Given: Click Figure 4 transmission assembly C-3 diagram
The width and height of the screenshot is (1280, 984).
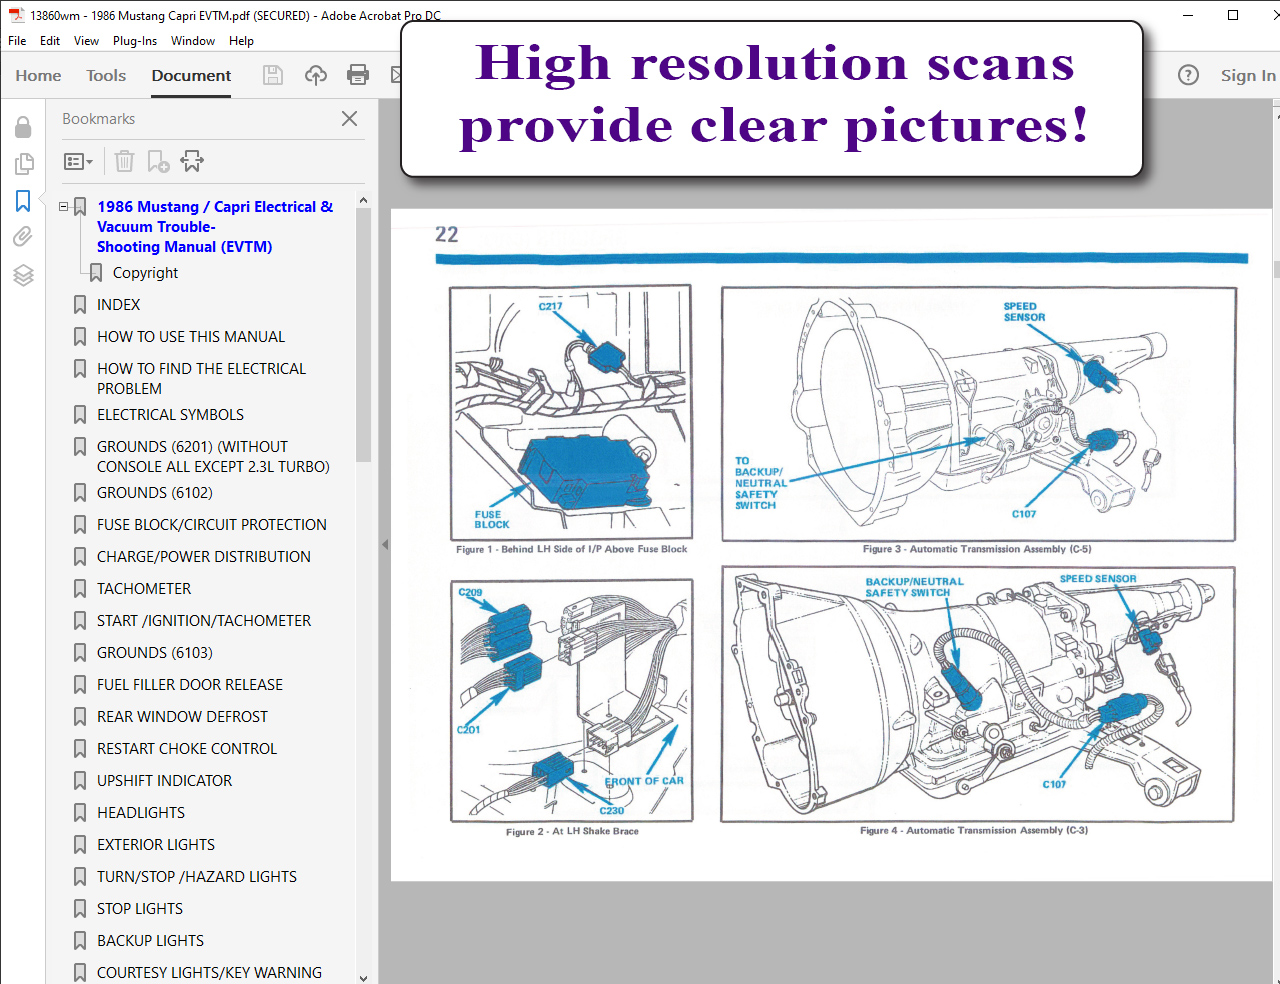Looking at the screenshot, I should pyautogui.click(x=978, y=695).
